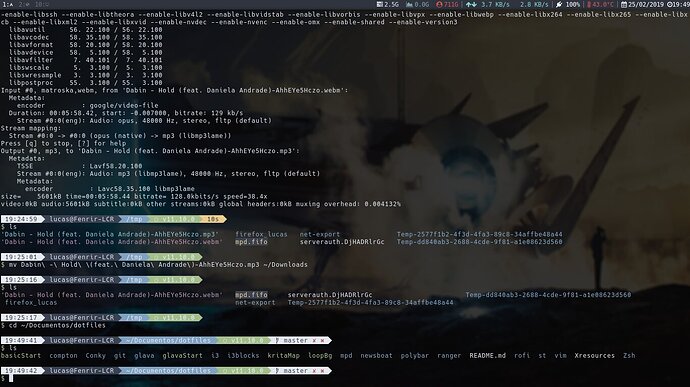Click 'newsboat' in the dotfiles listing

[376, 356]
